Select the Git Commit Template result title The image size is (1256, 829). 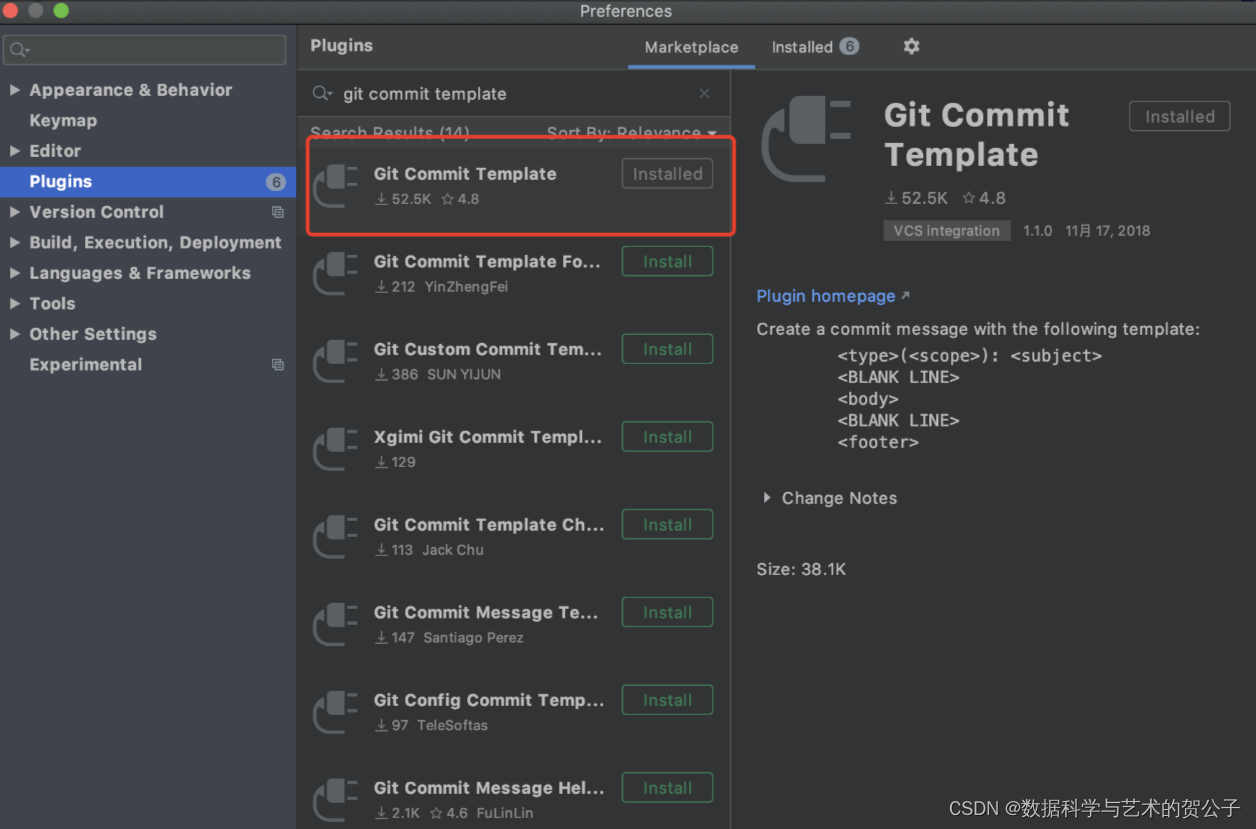tap(465, 174)
